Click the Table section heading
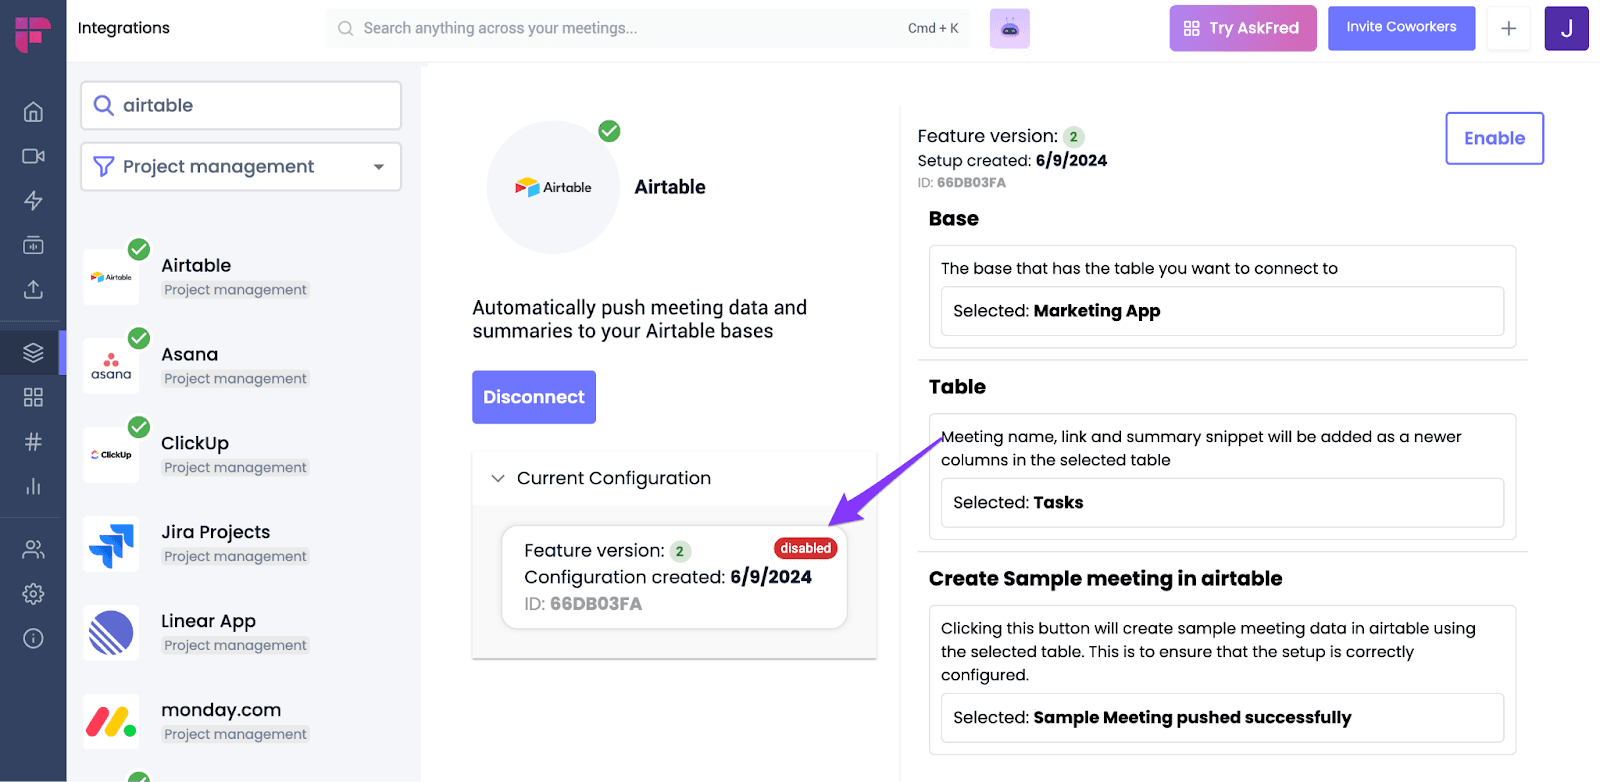Image resolution: width=1600 pixels, height=782 pixels. click(x=957, y=387)
